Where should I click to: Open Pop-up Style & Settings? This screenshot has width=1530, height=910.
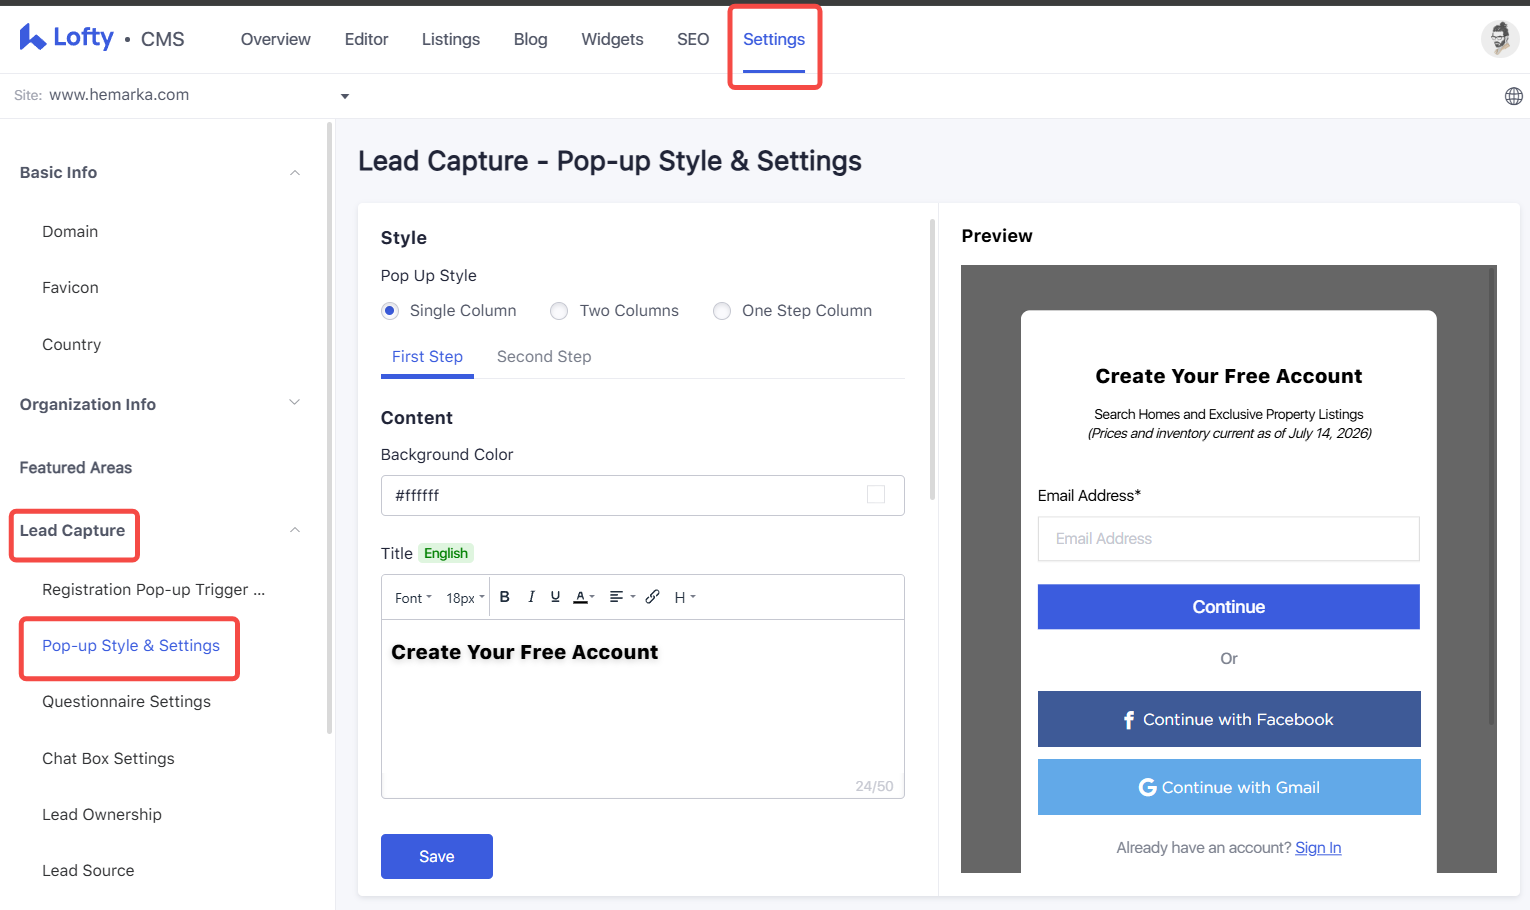(131, 646)
